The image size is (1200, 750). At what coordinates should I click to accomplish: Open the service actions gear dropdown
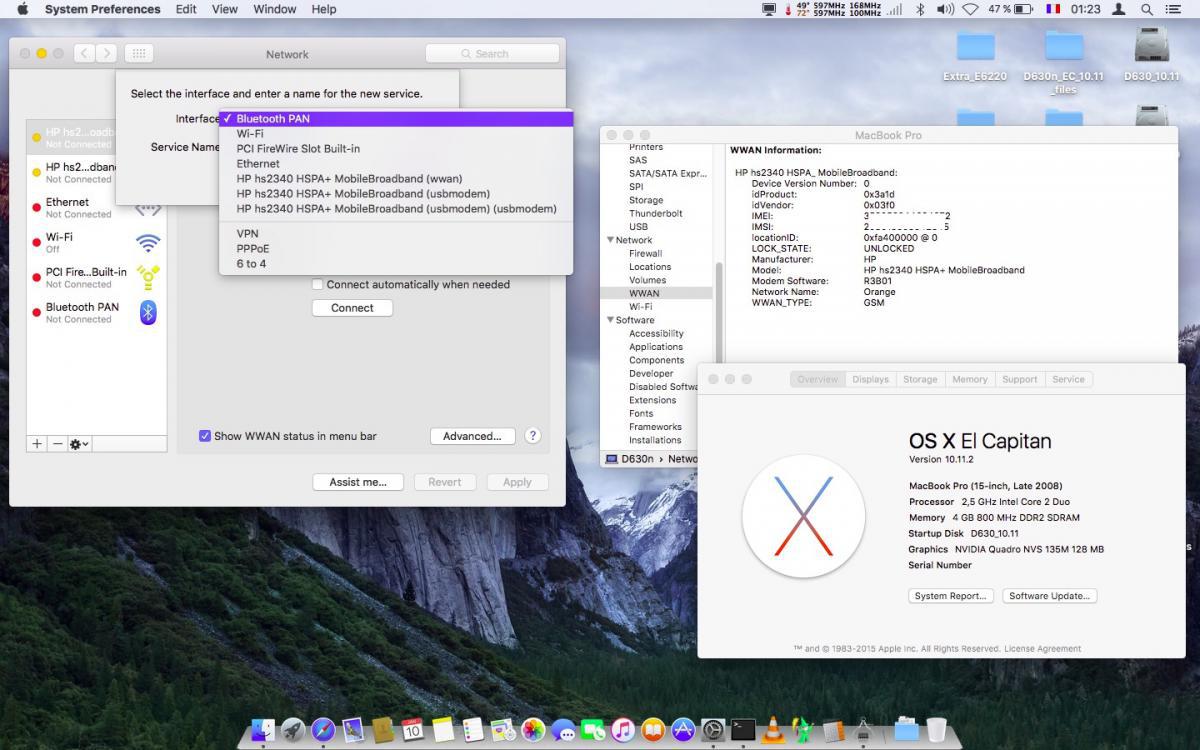point(80,443)
